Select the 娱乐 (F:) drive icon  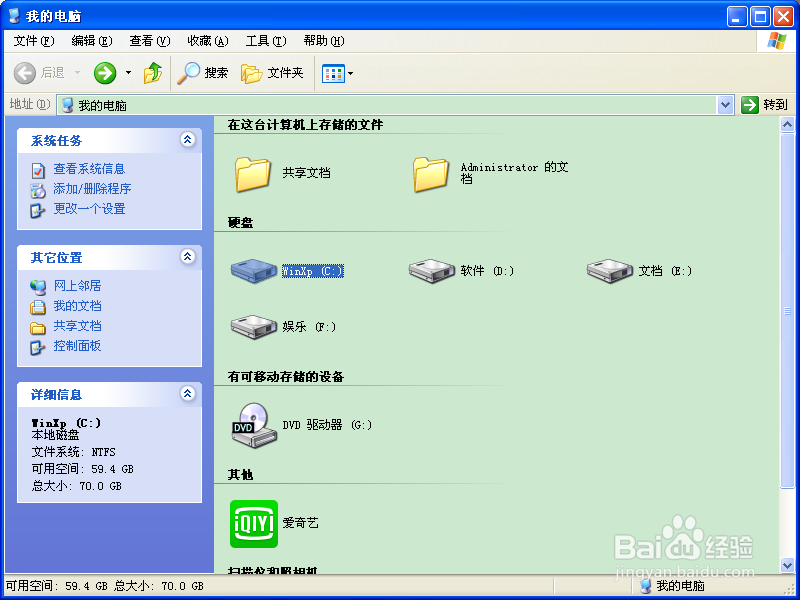pos(254,327)
